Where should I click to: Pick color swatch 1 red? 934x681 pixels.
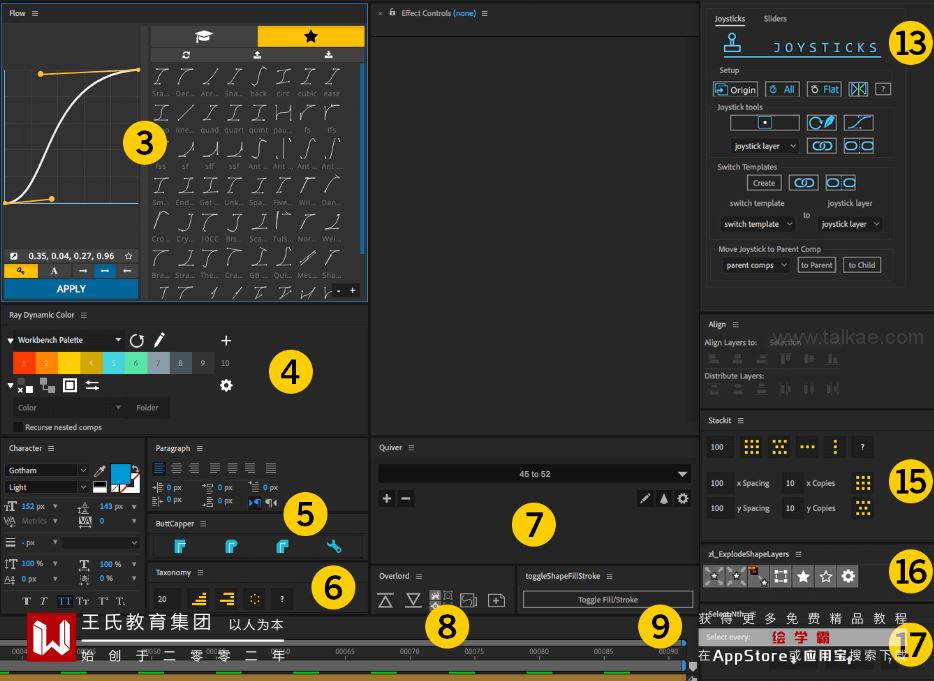[x=24, y=363]
